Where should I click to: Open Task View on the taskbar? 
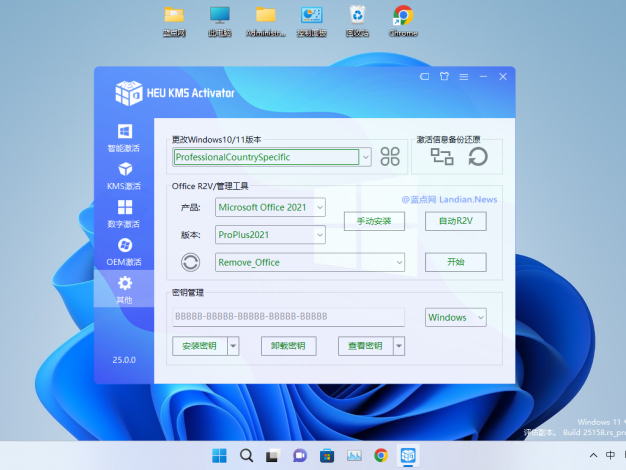273,456
